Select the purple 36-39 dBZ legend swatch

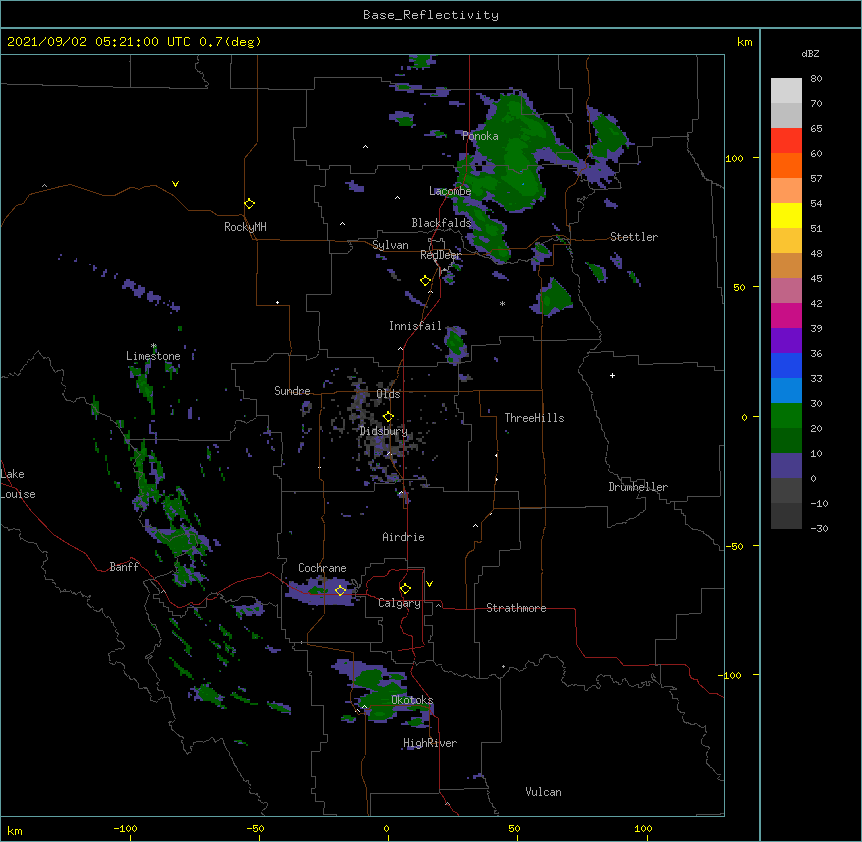click(x=786, y=341)
